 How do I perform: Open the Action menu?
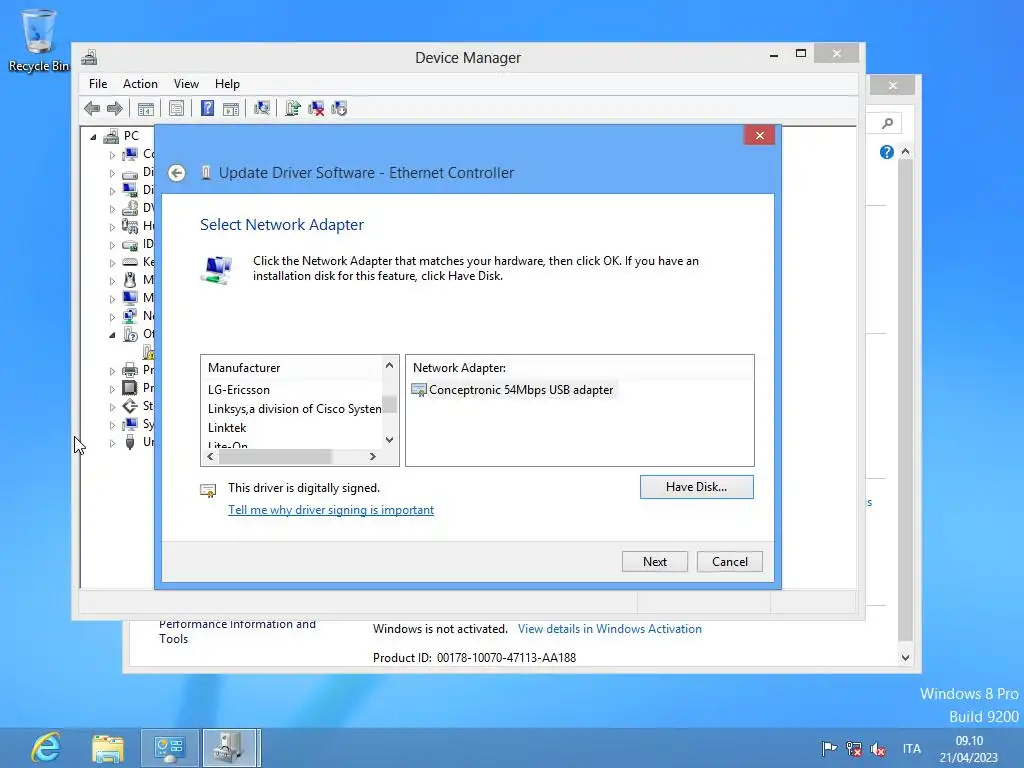140,84
